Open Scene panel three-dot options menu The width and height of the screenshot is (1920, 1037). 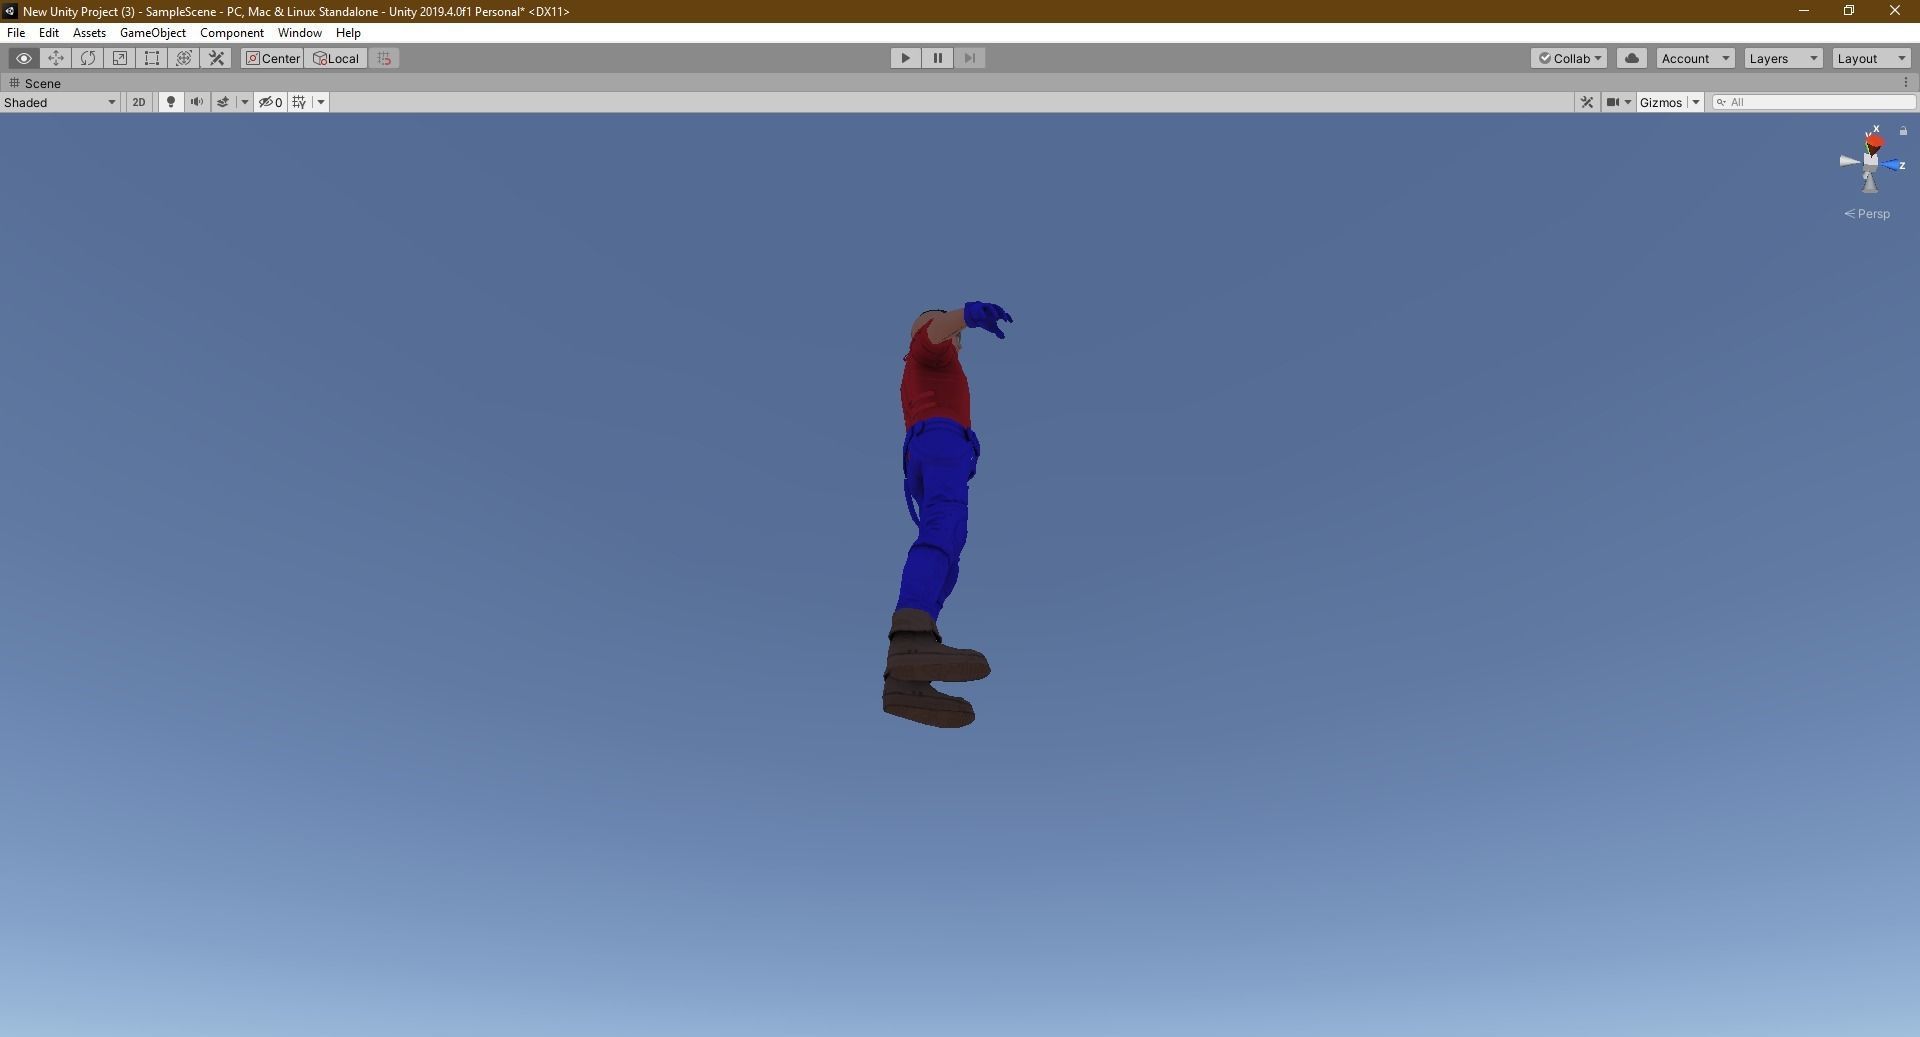click(1905, 83)
